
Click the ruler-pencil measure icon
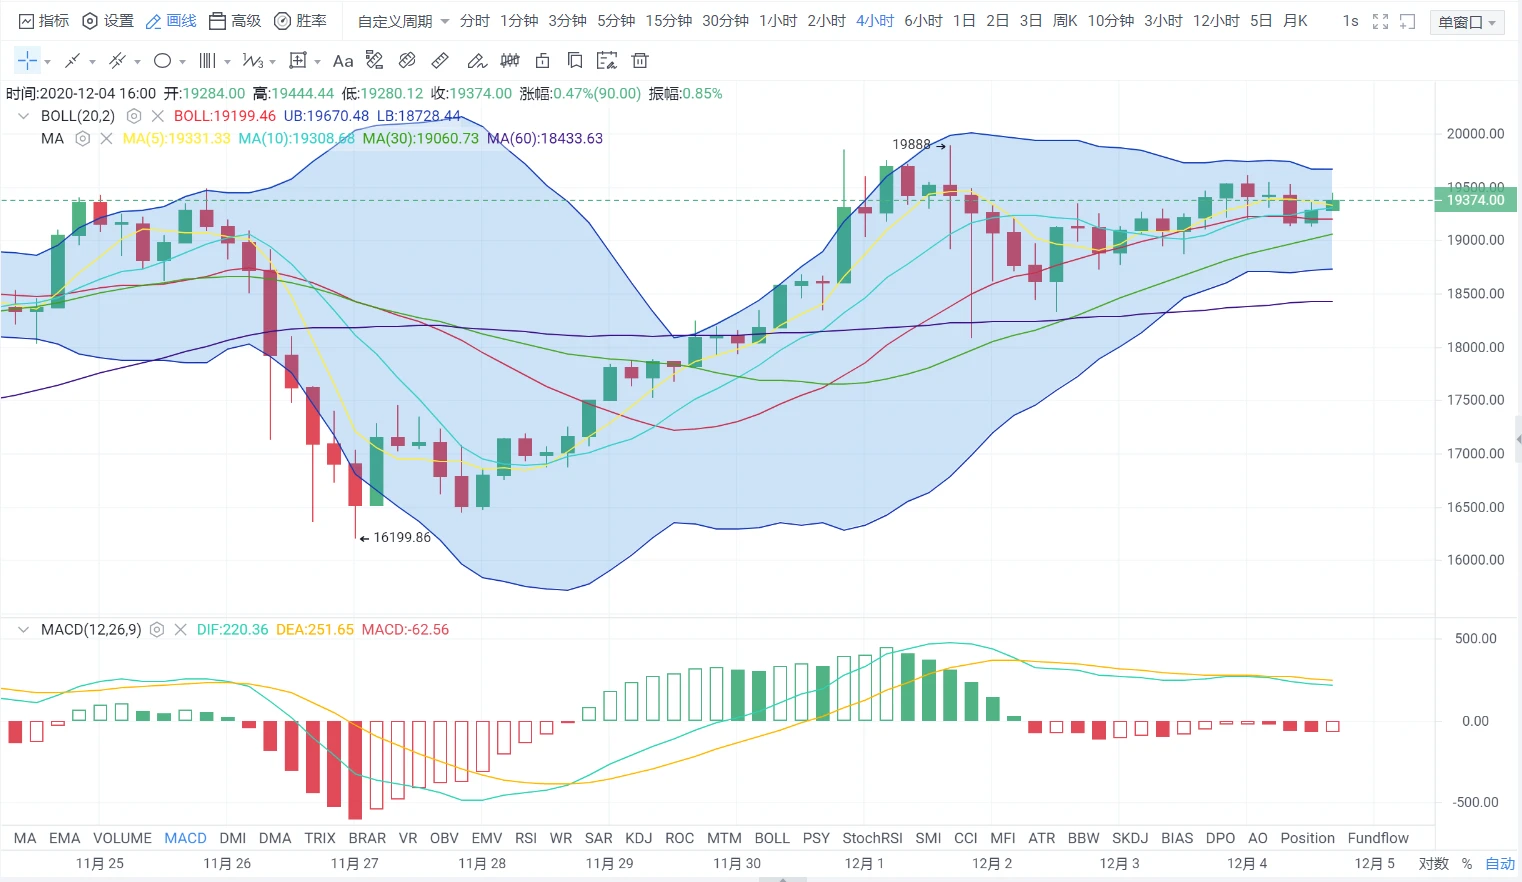click(x=375, y=61)
